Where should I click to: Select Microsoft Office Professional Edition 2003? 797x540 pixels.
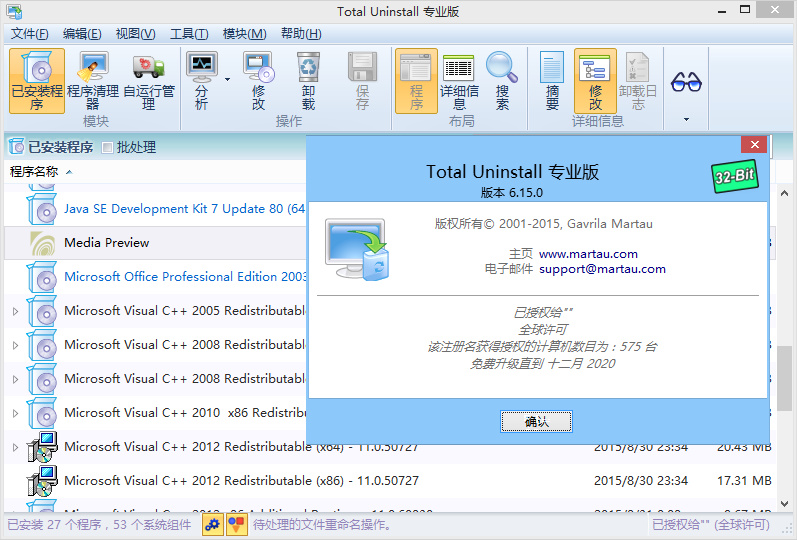185,277
